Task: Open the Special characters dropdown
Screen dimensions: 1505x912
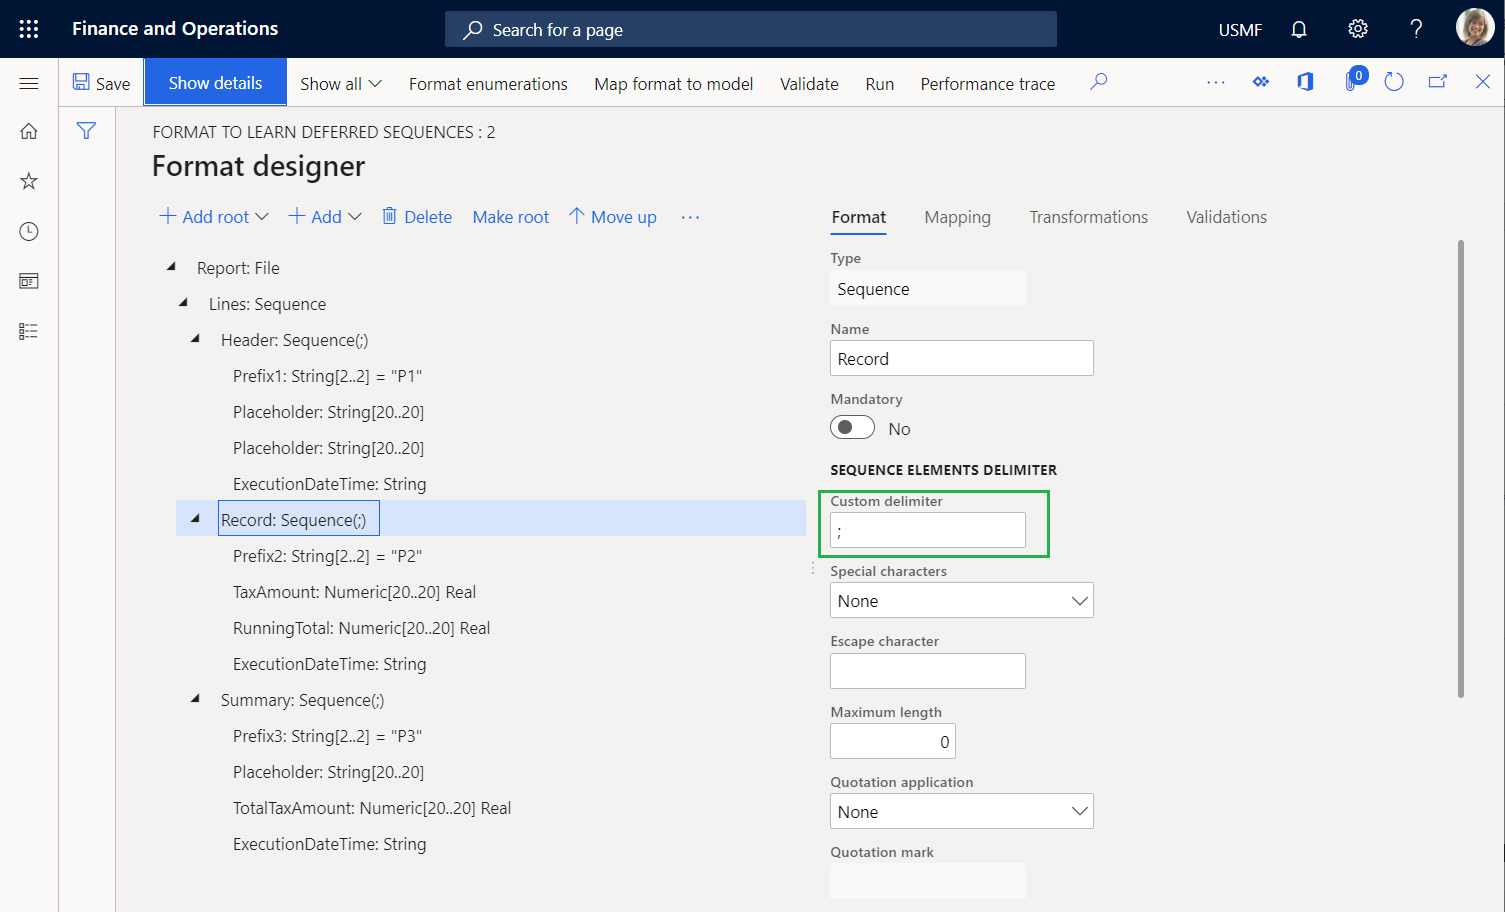Action: (x=961, y=601)
